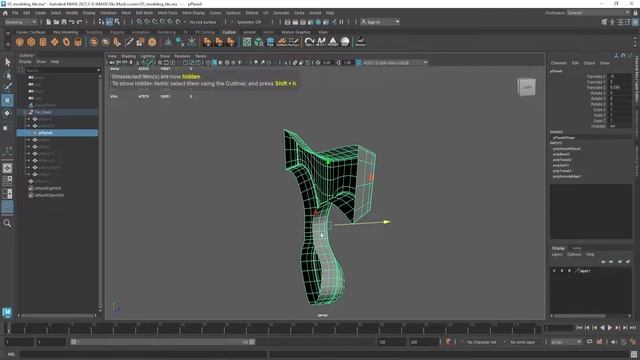Toggle layer1 playback P box
The image size is (640, 360).
(x=562, y=271)
